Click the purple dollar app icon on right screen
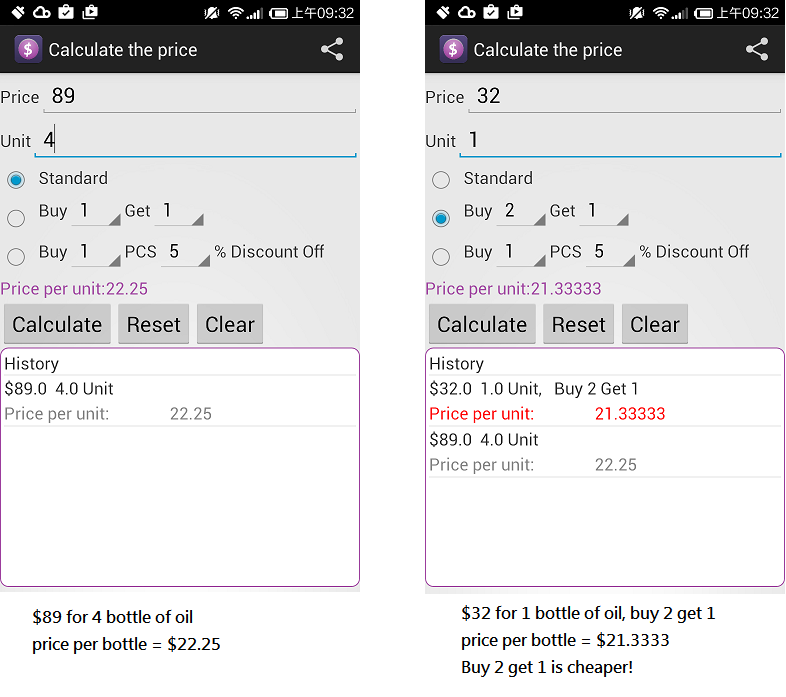786x697 pixels. pyautogui.click(x=453, y=50)
